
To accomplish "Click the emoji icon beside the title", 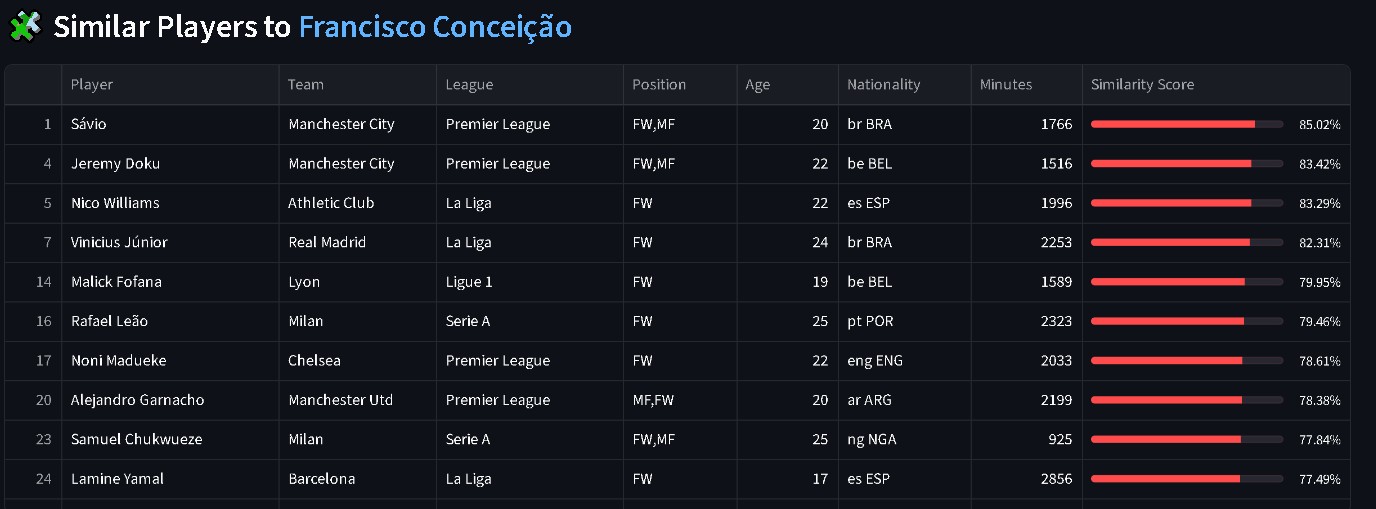I will pos(24,27).
